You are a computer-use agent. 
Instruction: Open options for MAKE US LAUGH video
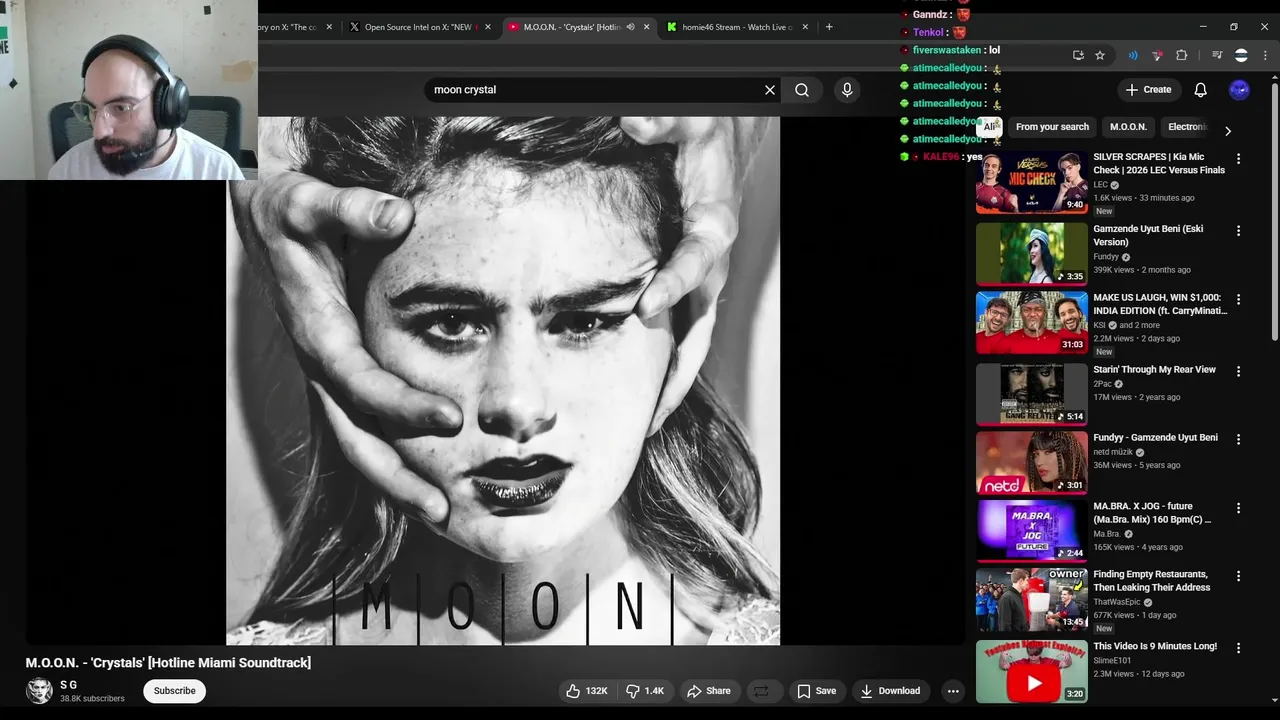(1238, 300)
